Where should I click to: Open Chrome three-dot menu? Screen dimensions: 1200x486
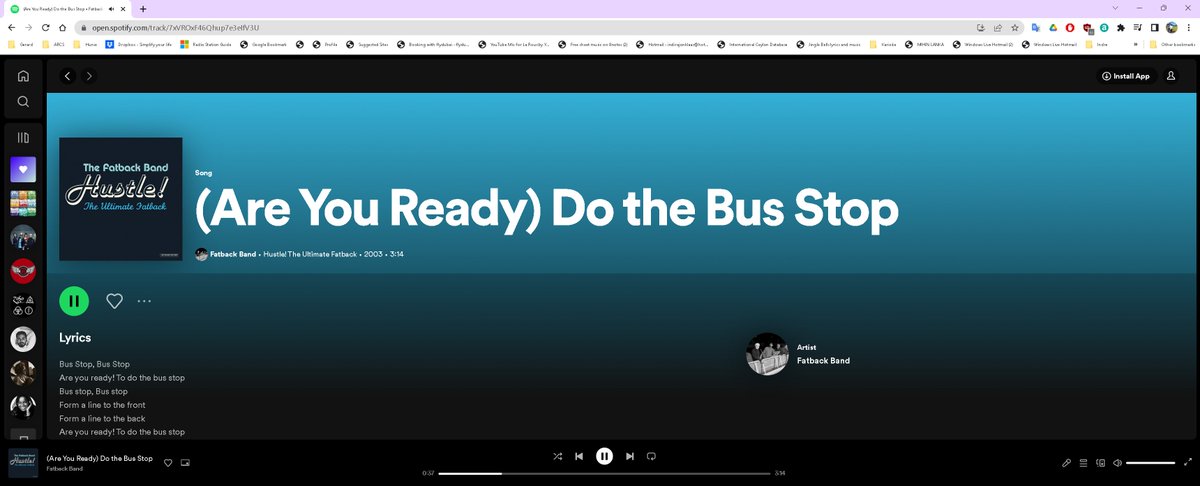[1189, 28]
